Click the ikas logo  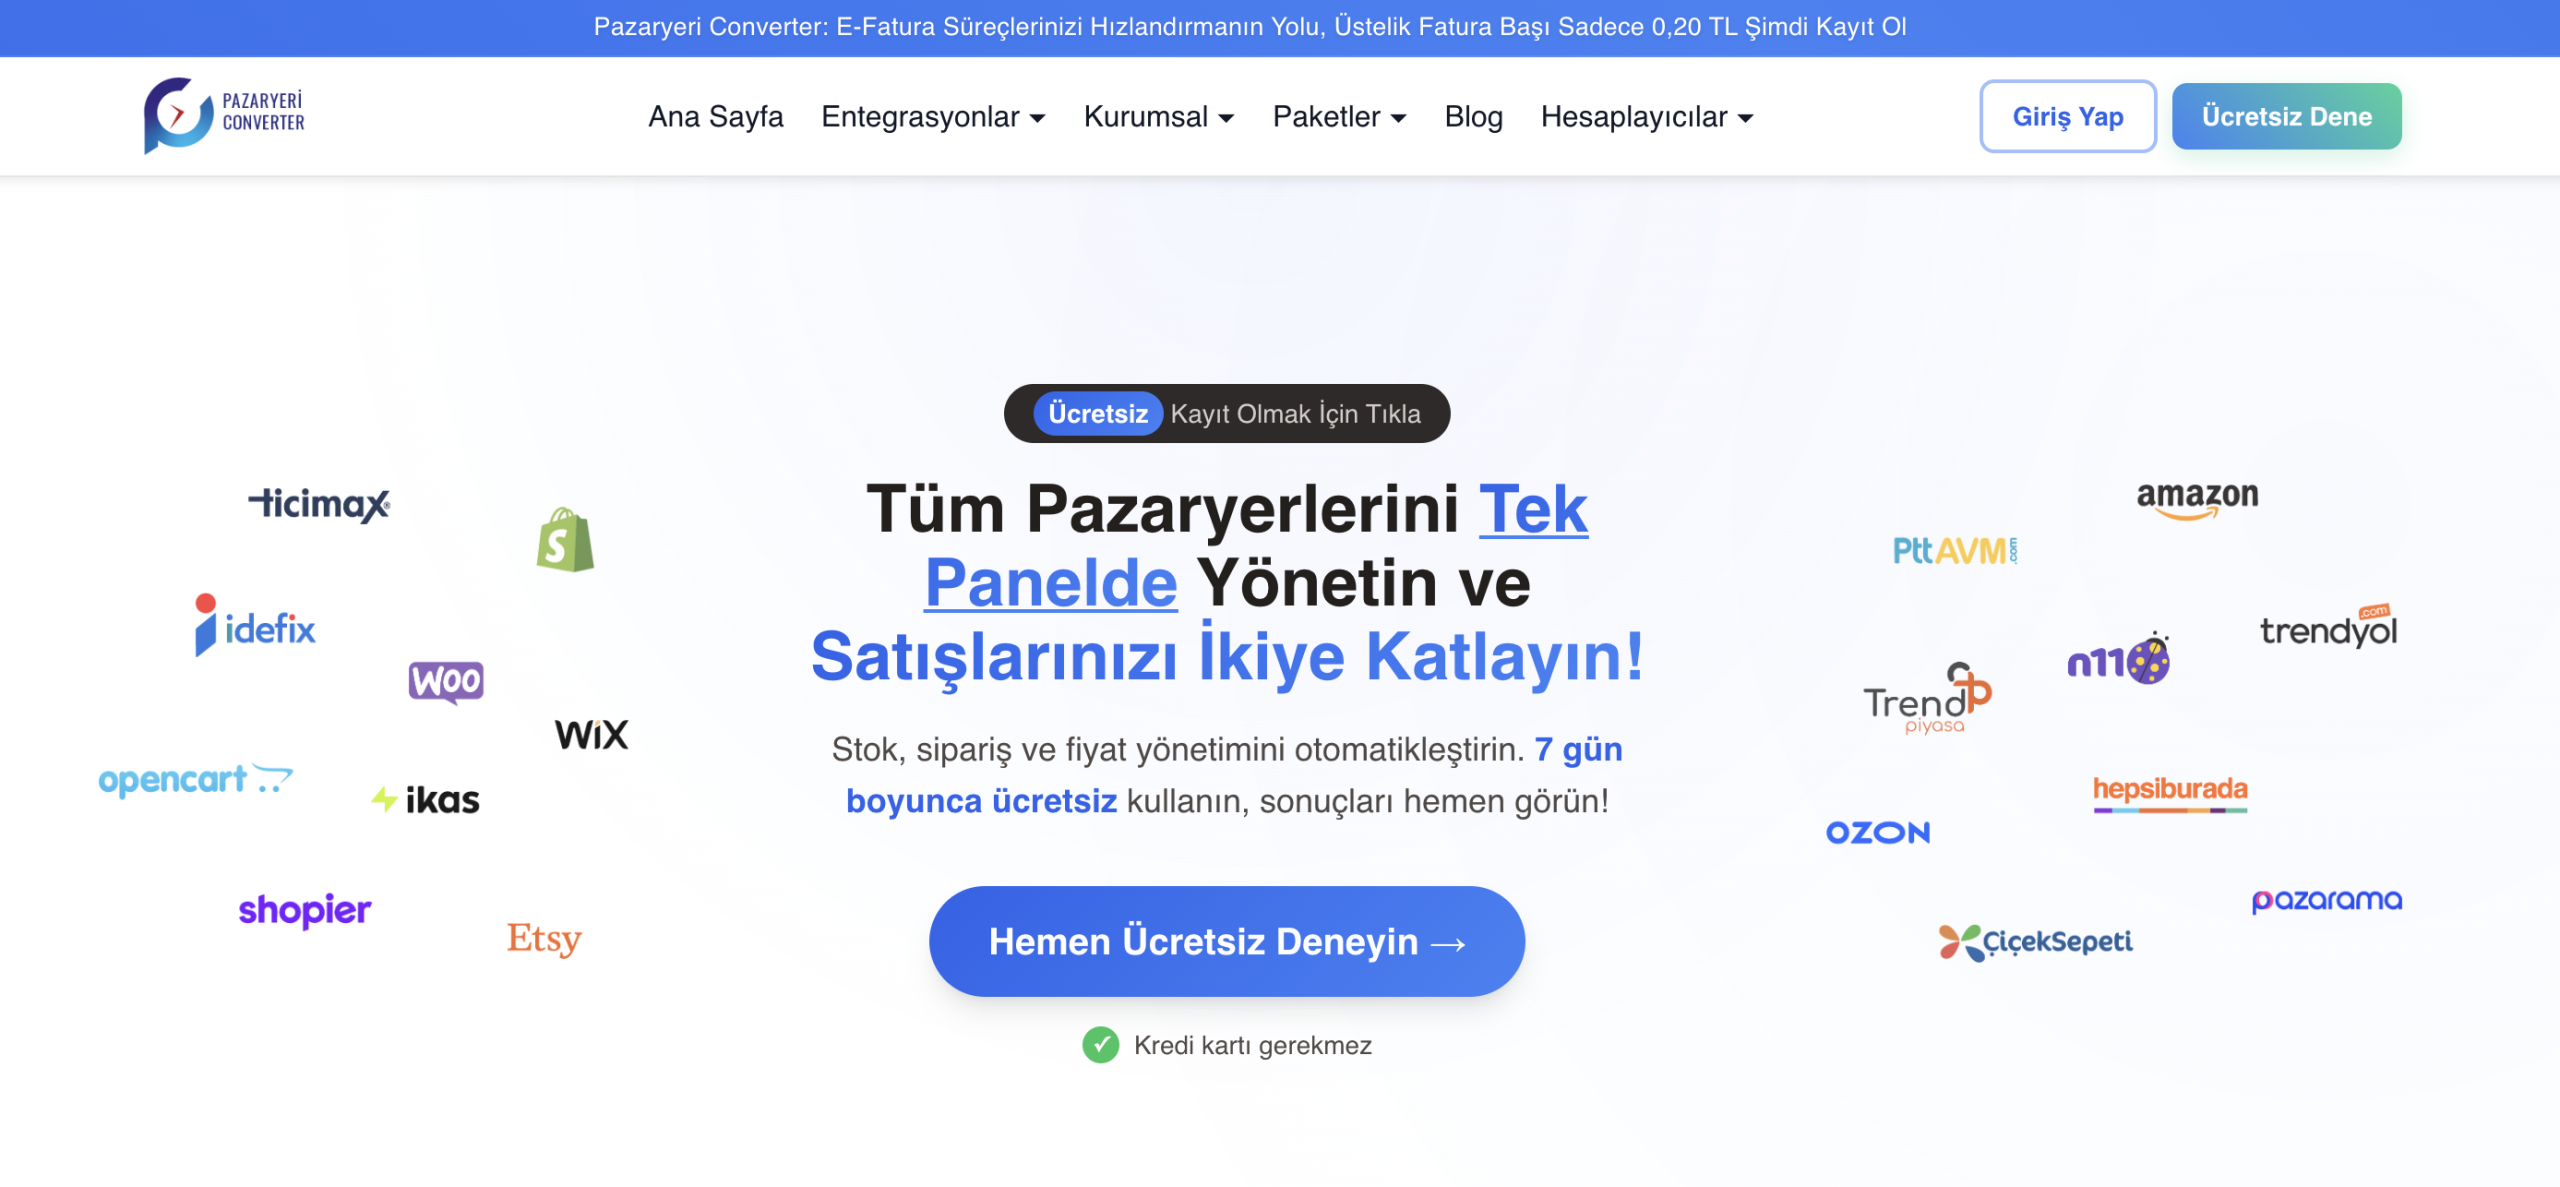(426, 799)
